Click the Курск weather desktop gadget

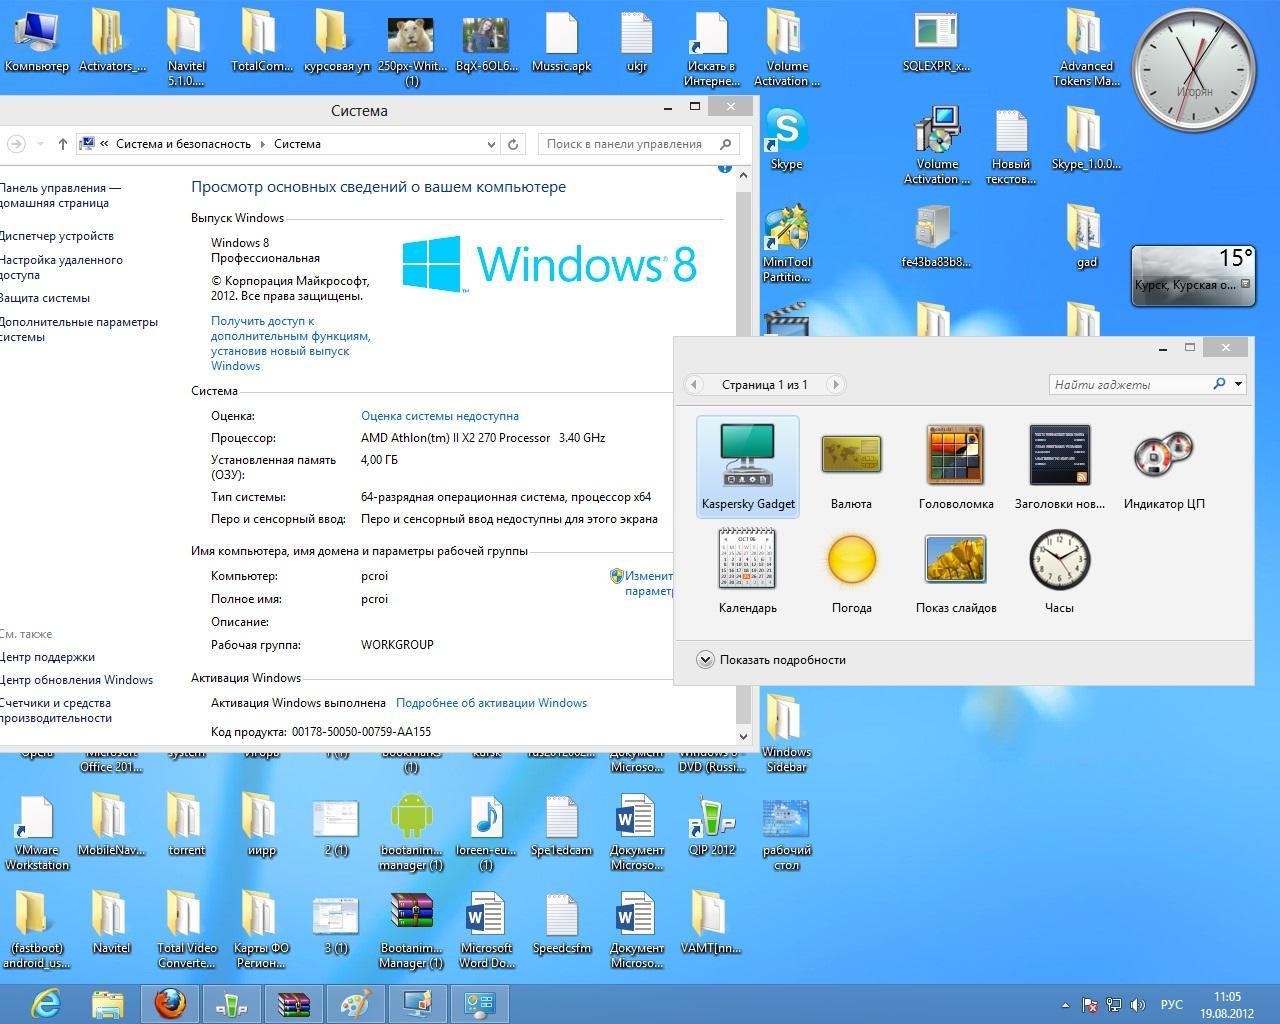1193,275
